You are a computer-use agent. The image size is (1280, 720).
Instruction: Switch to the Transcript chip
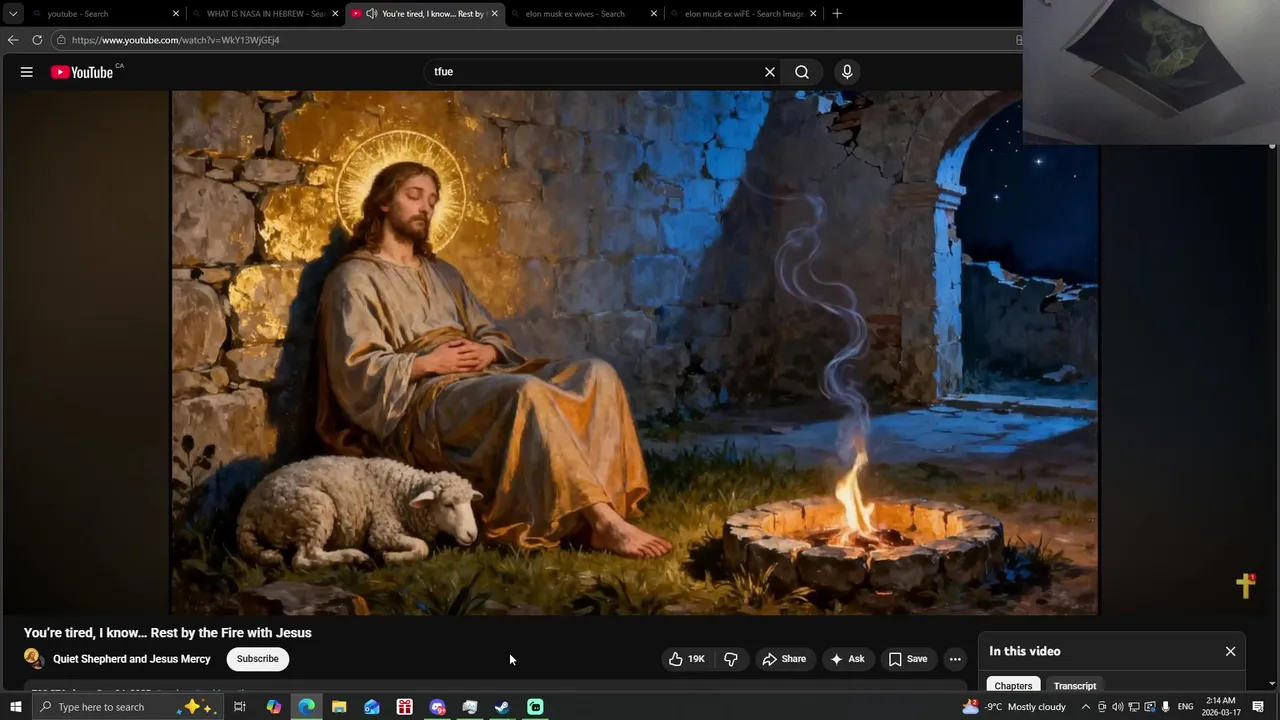point(1075,686)
